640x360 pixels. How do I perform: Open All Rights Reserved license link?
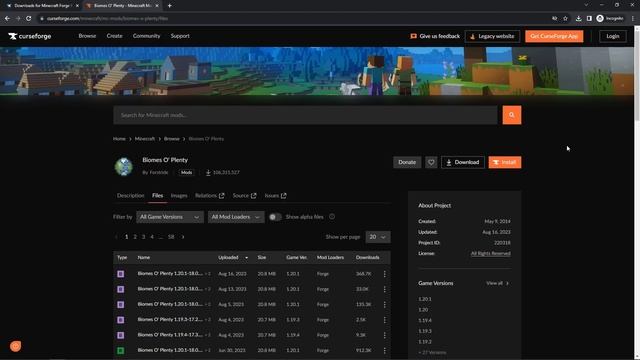pyautogui.click(x=491, y=253)
